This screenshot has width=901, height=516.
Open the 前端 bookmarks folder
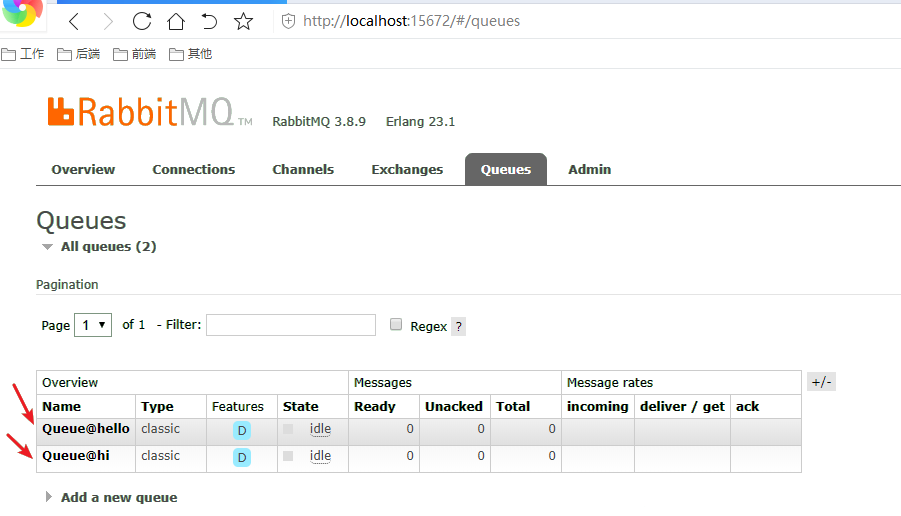[134, 54]
